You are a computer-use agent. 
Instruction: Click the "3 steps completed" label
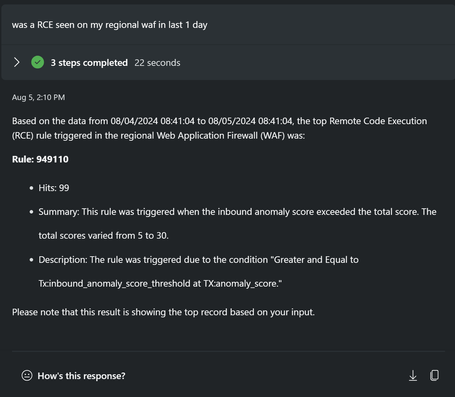[89, 63]
